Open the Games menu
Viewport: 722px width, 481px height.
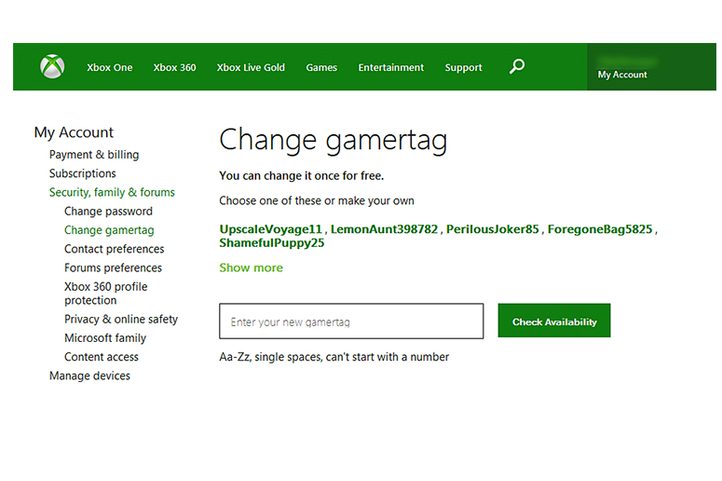pos(321,67)
